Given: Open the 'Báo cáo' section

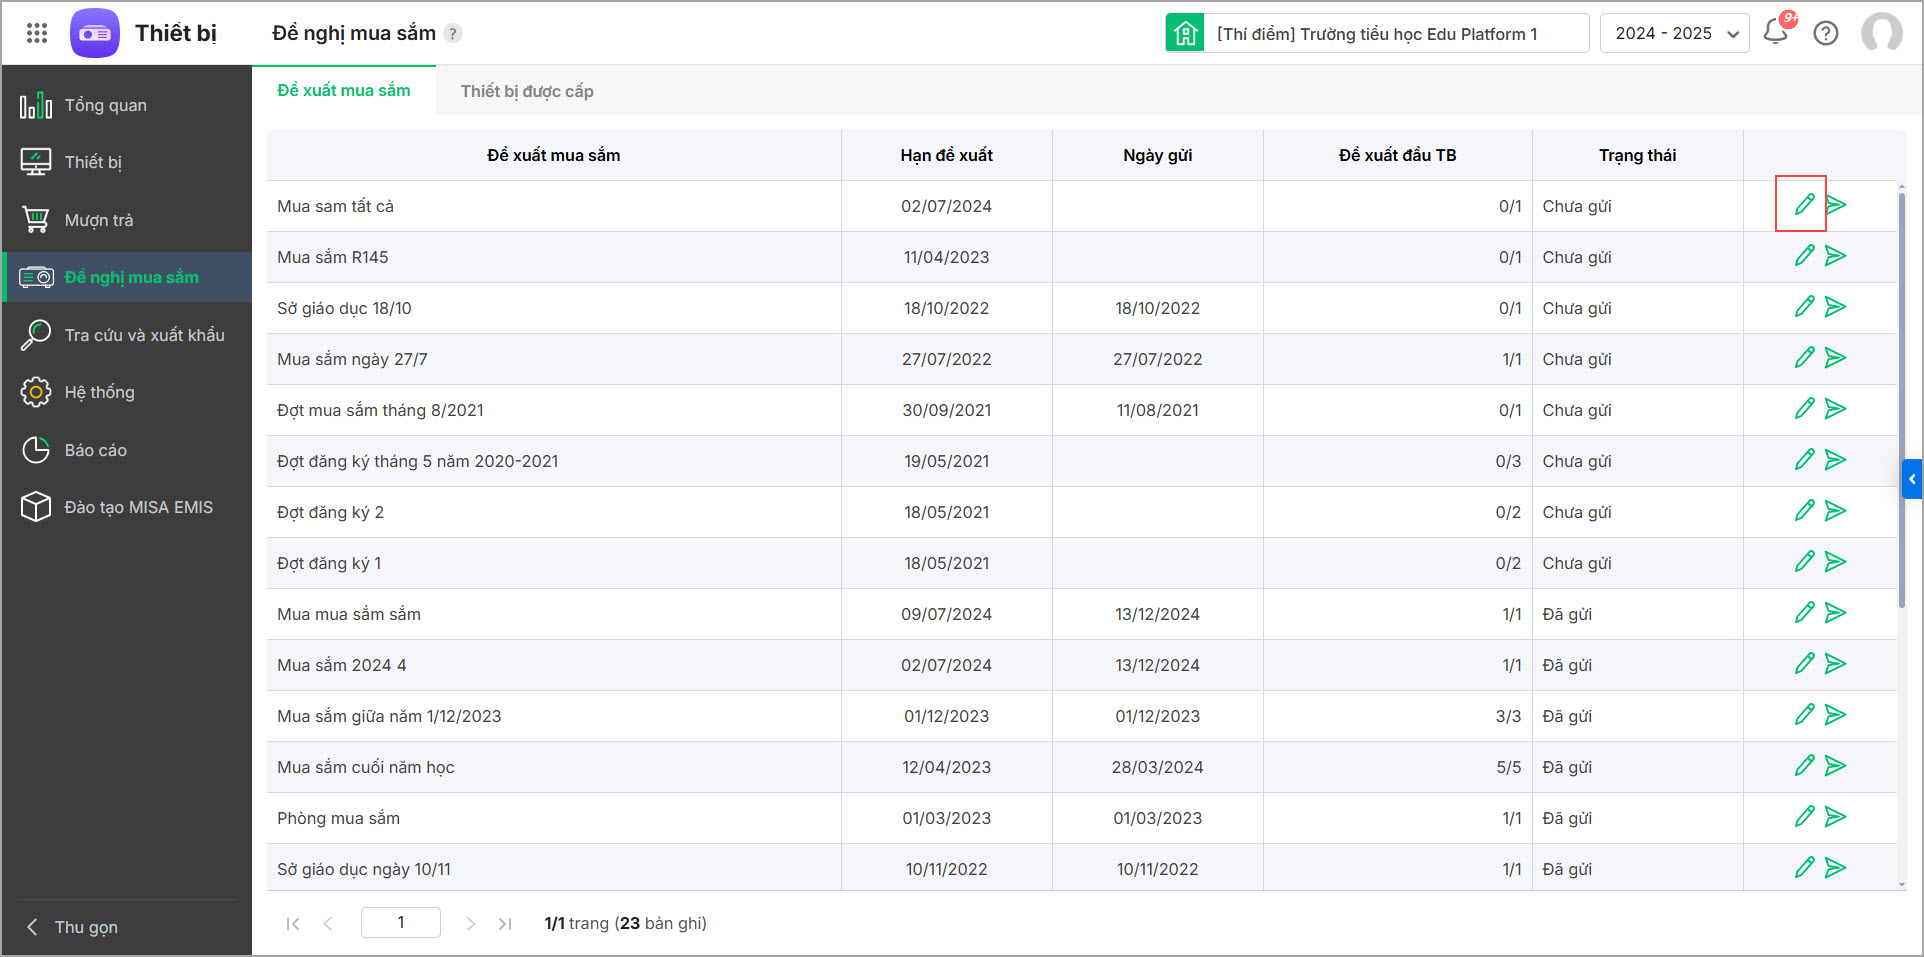Looking at the screenshot, I should click(95, 450).
